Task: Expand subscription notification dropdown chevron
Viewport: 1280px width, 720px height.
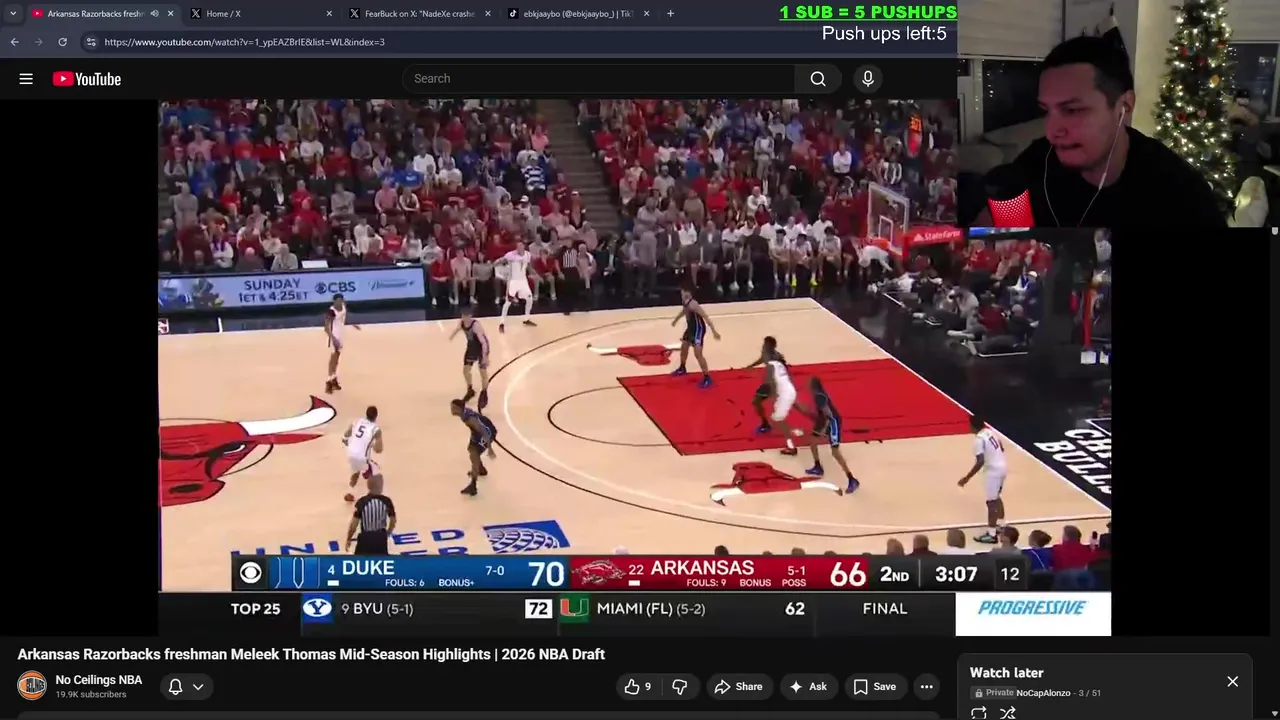Action: [x=198, y=686]
